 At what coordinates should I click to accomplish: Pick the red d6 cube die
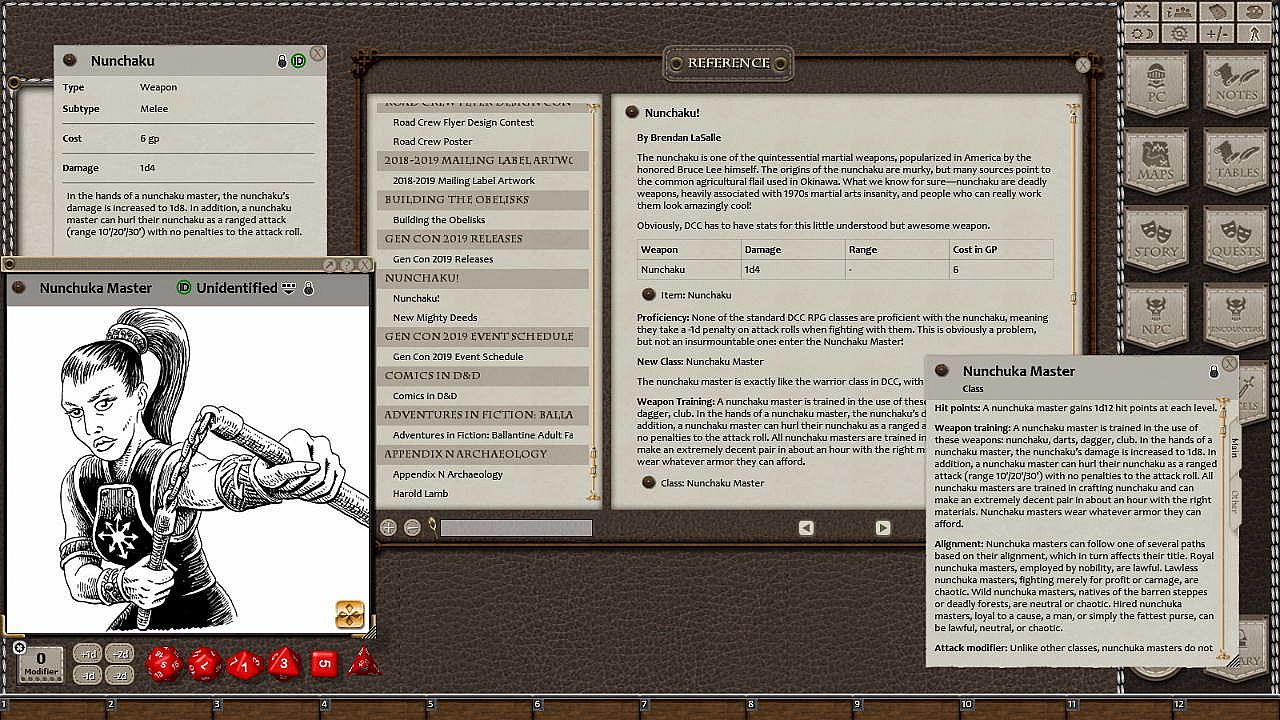tap(323, 664)
